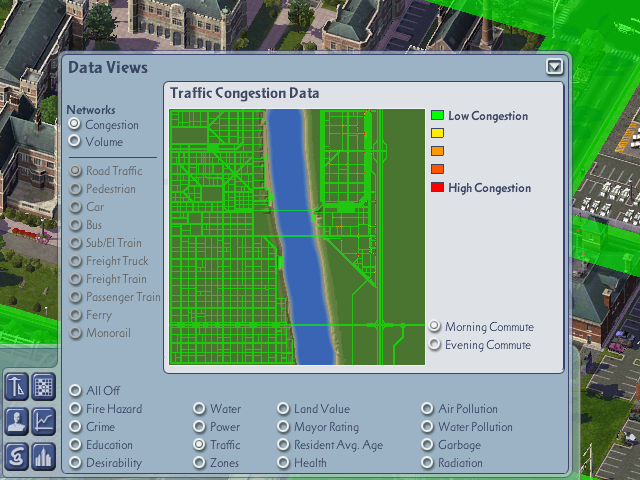Show the Power data view

pyautogui.click(x=199, y=427)
